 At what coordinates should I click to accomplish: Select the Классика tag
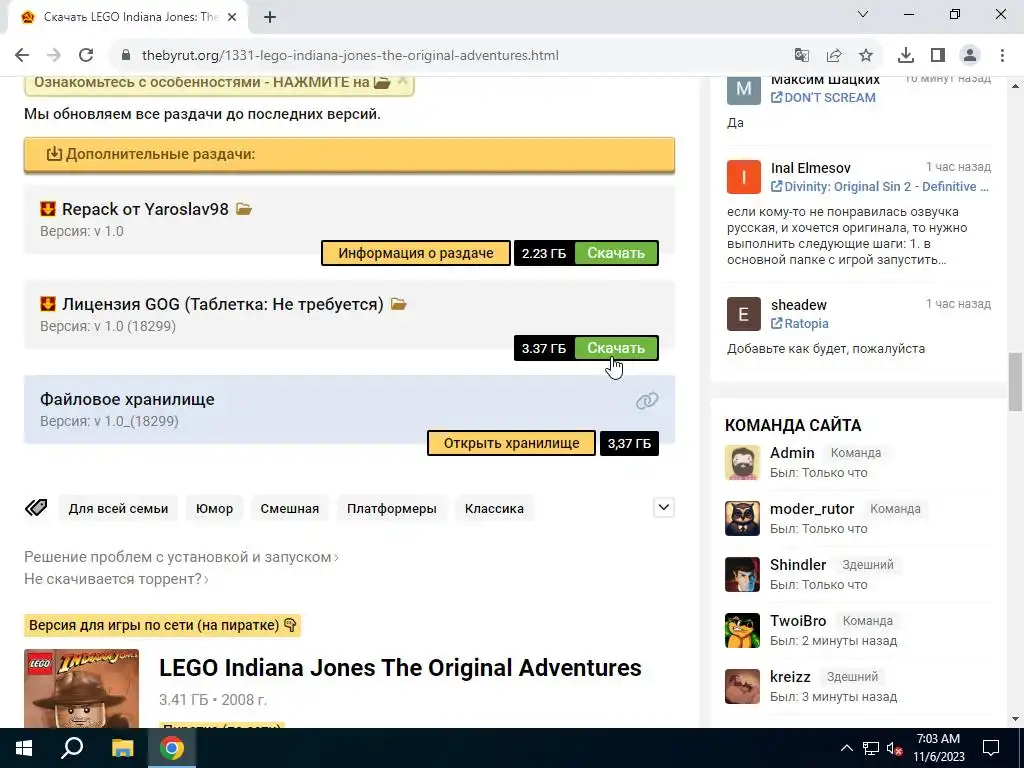[x=494, y=509]
